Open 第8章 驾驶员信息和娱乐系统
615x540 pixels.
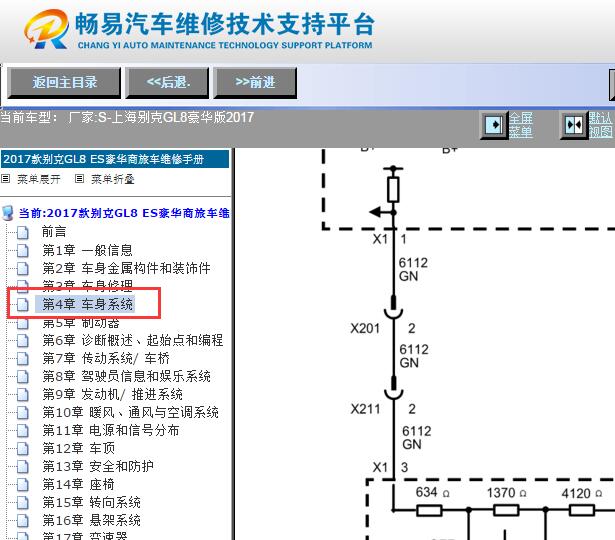126,376
